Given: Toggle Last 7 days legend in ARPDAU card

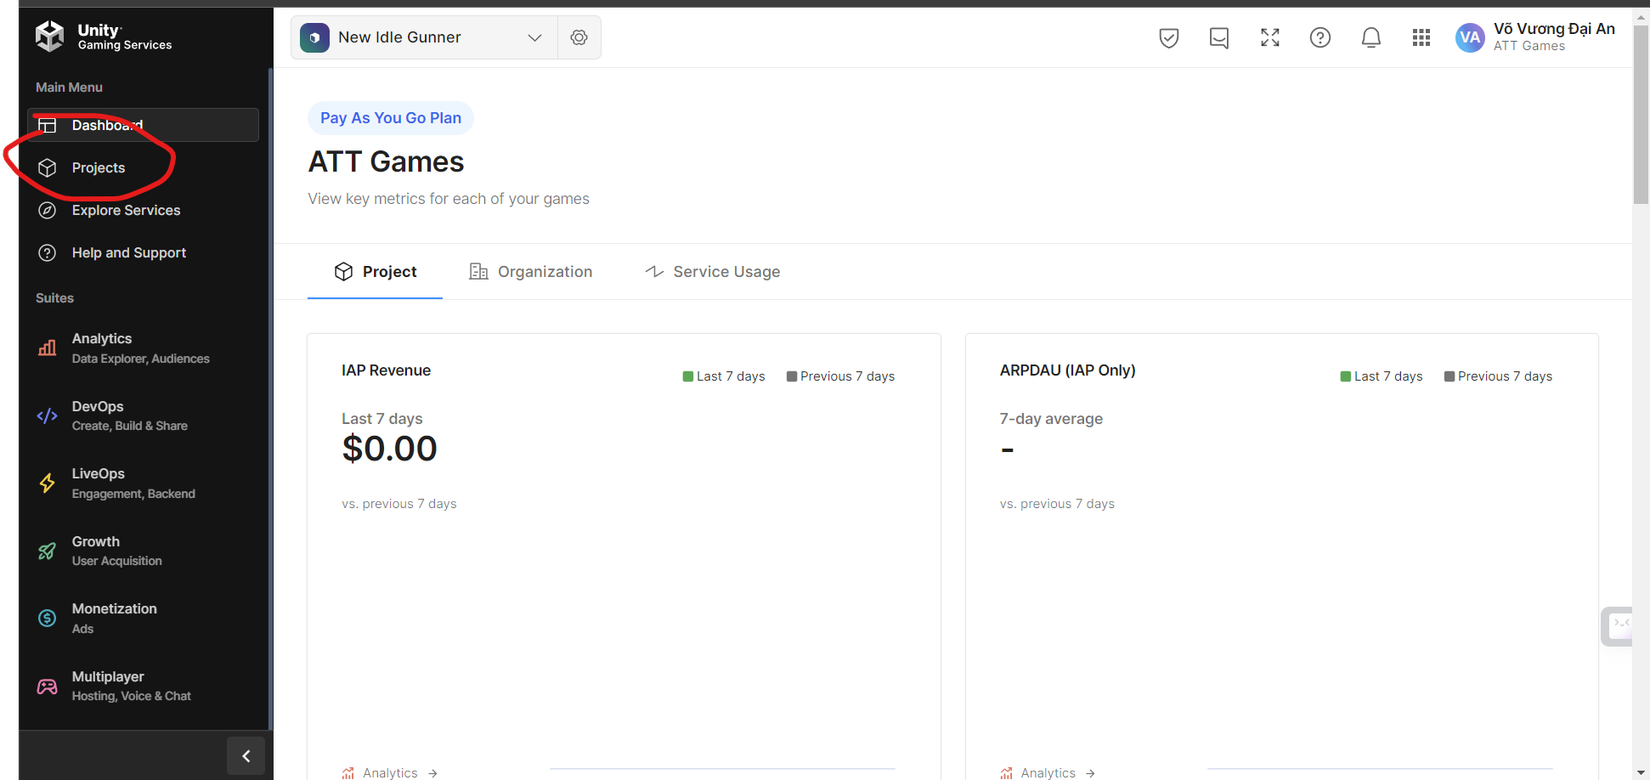Looking at the screenshot, I should 1381,377.
